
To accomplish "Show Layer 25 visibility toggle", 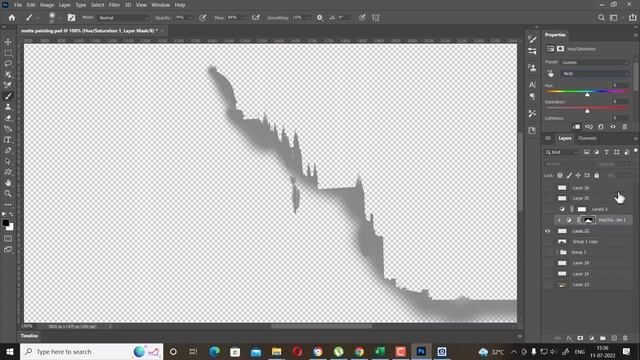I will pos(548,198).
